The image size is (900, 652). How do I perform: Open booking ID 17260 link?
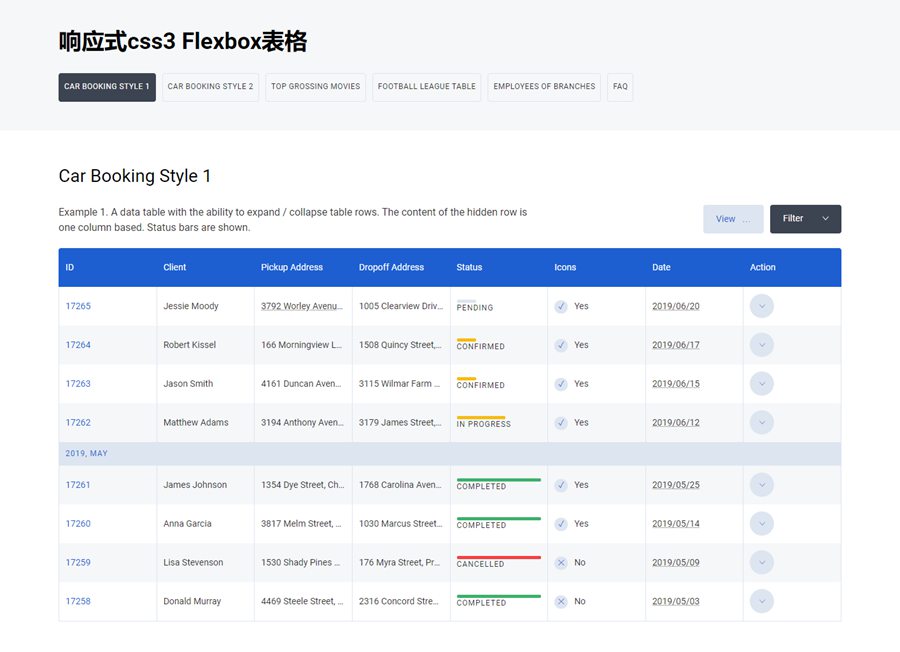tap(78, 524)
